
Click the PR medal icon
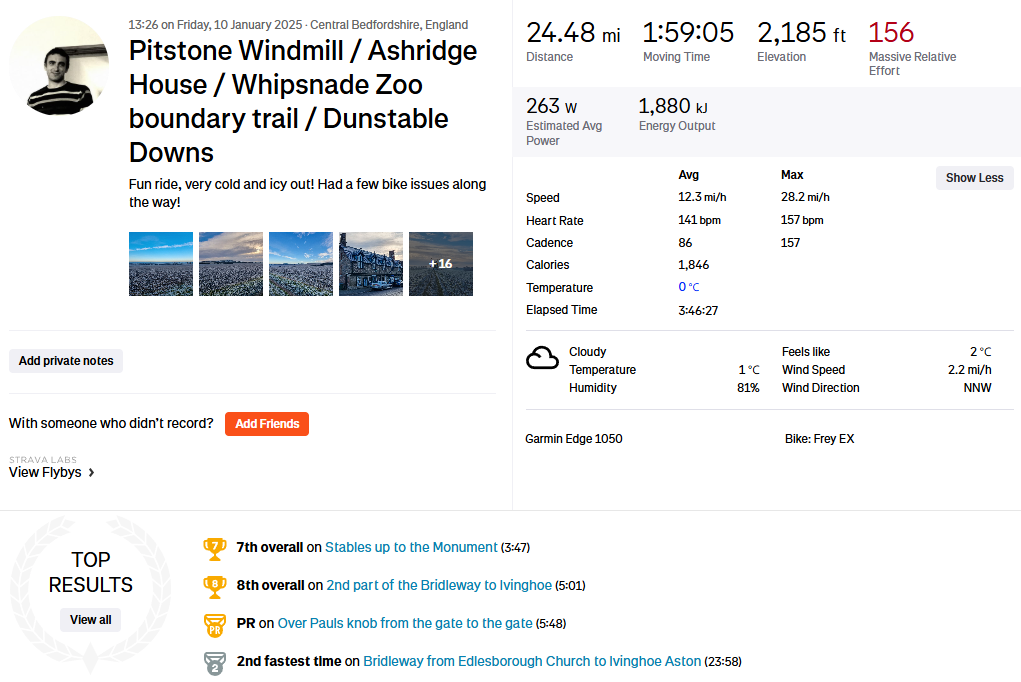(x=214, y=624)
